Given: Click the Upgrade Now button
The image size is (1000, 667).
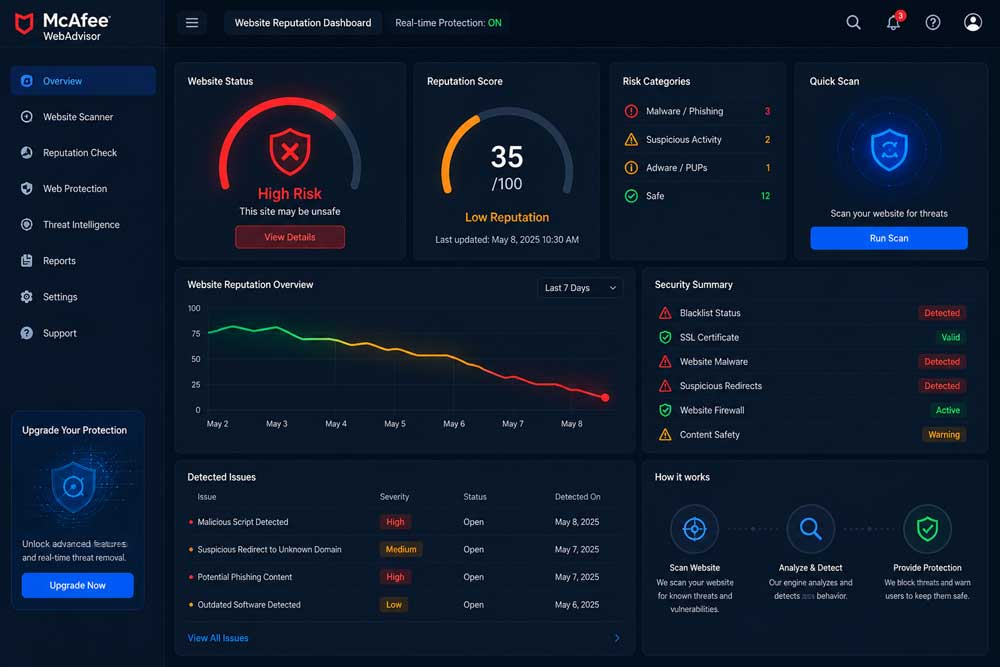Looking at the screenshot, I should [x=78, y=585].
